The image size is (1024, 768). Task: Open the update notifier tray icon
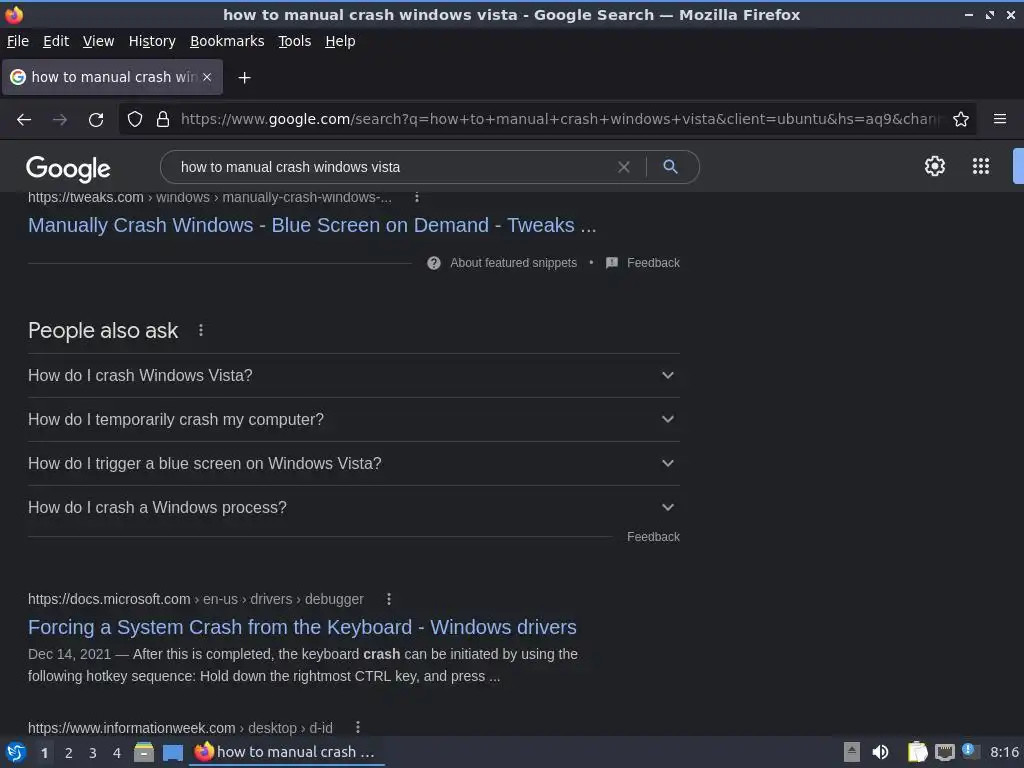pos(970,752)
